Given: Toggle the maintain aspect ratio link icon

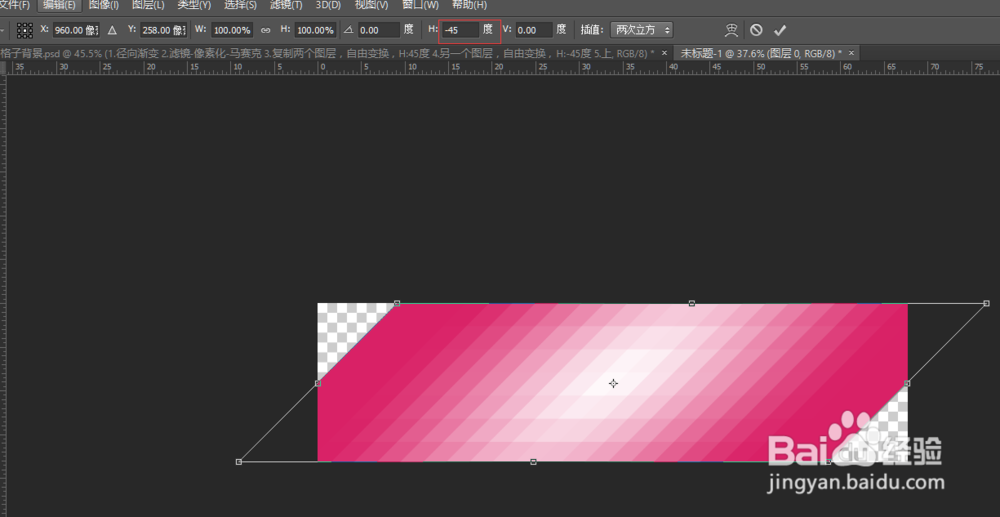Looking at the screenshot, I should click(266, 30).
